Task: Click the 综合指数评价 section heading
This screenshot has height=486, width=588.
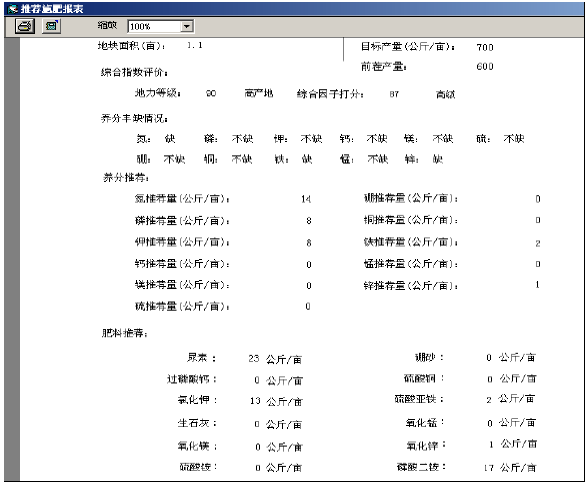Action: pos(134,72)
